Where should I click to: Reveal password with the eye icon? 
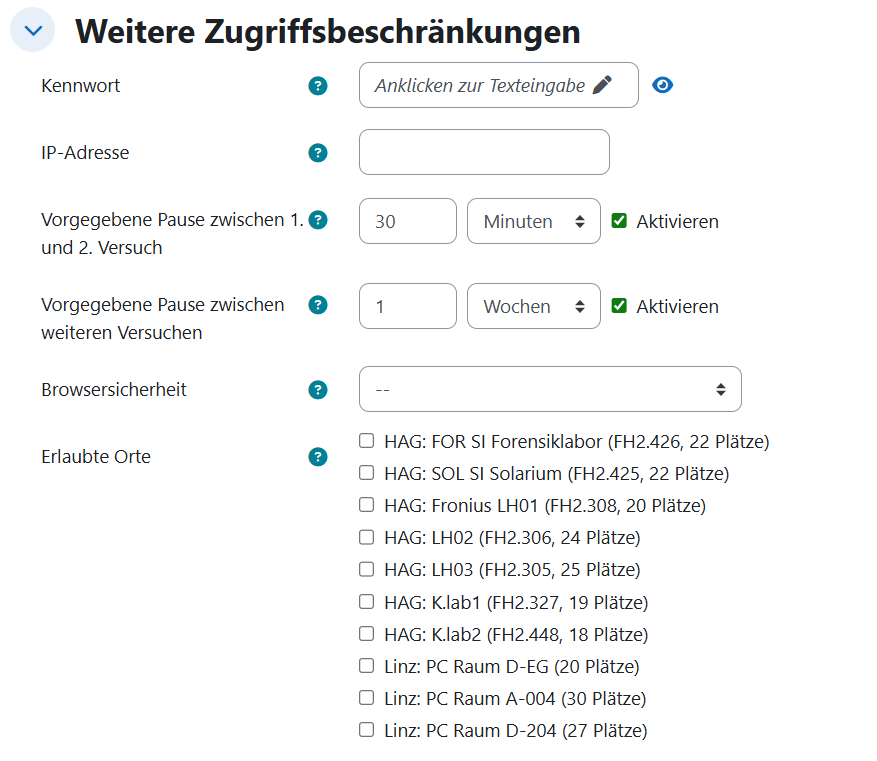pyautogui.click(x=662, y=85)
